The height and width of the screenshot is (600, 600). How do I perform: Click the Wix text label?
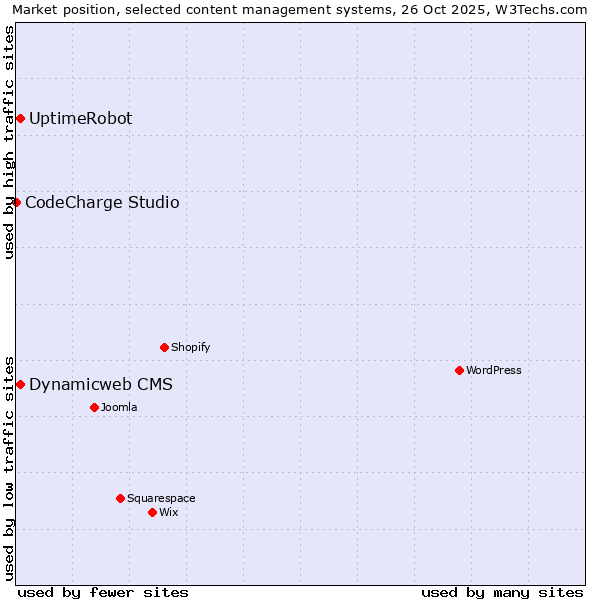pos(169,513)
